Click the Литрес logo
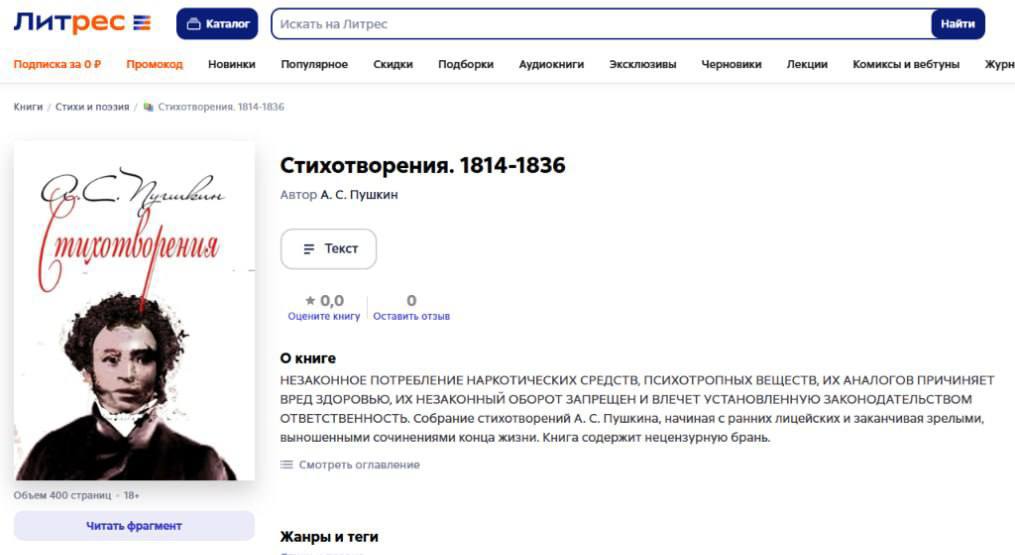 tap(82, 23)
